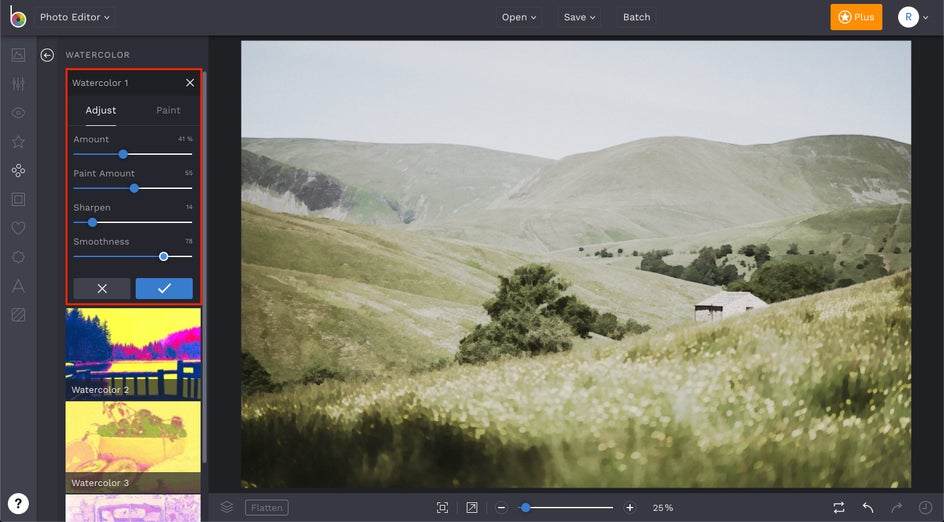
Task: Click the Watercolor 1 title text
Action: click(100, 82)
